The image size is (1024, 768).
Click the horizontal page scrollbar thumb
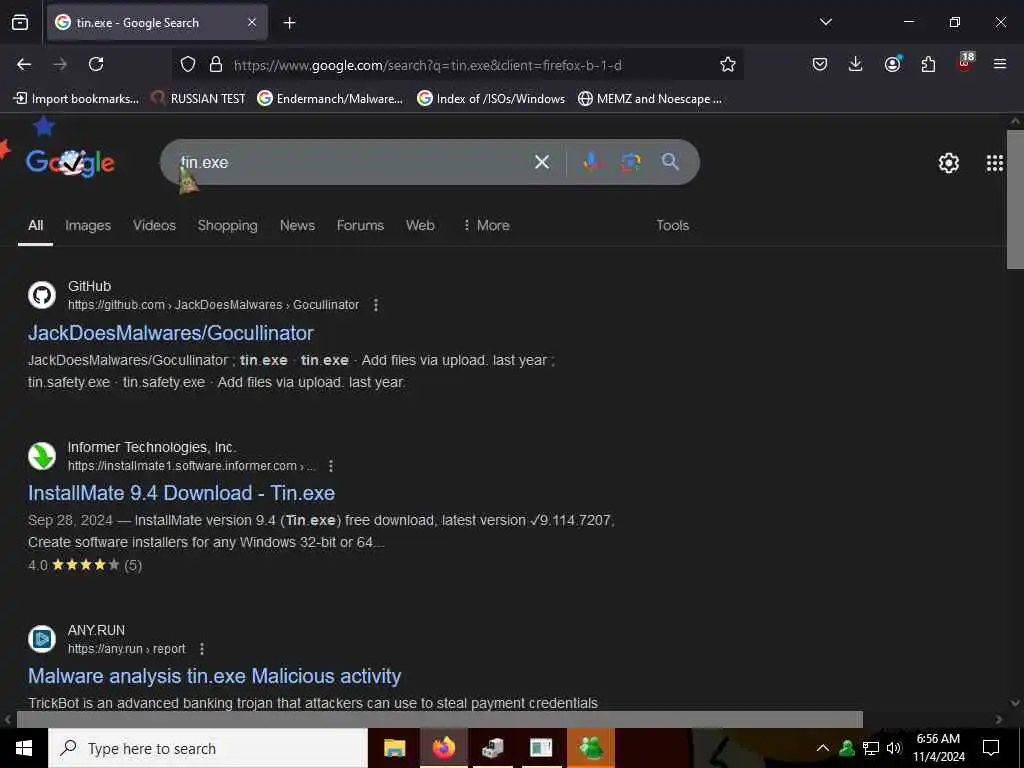(440, 719)
